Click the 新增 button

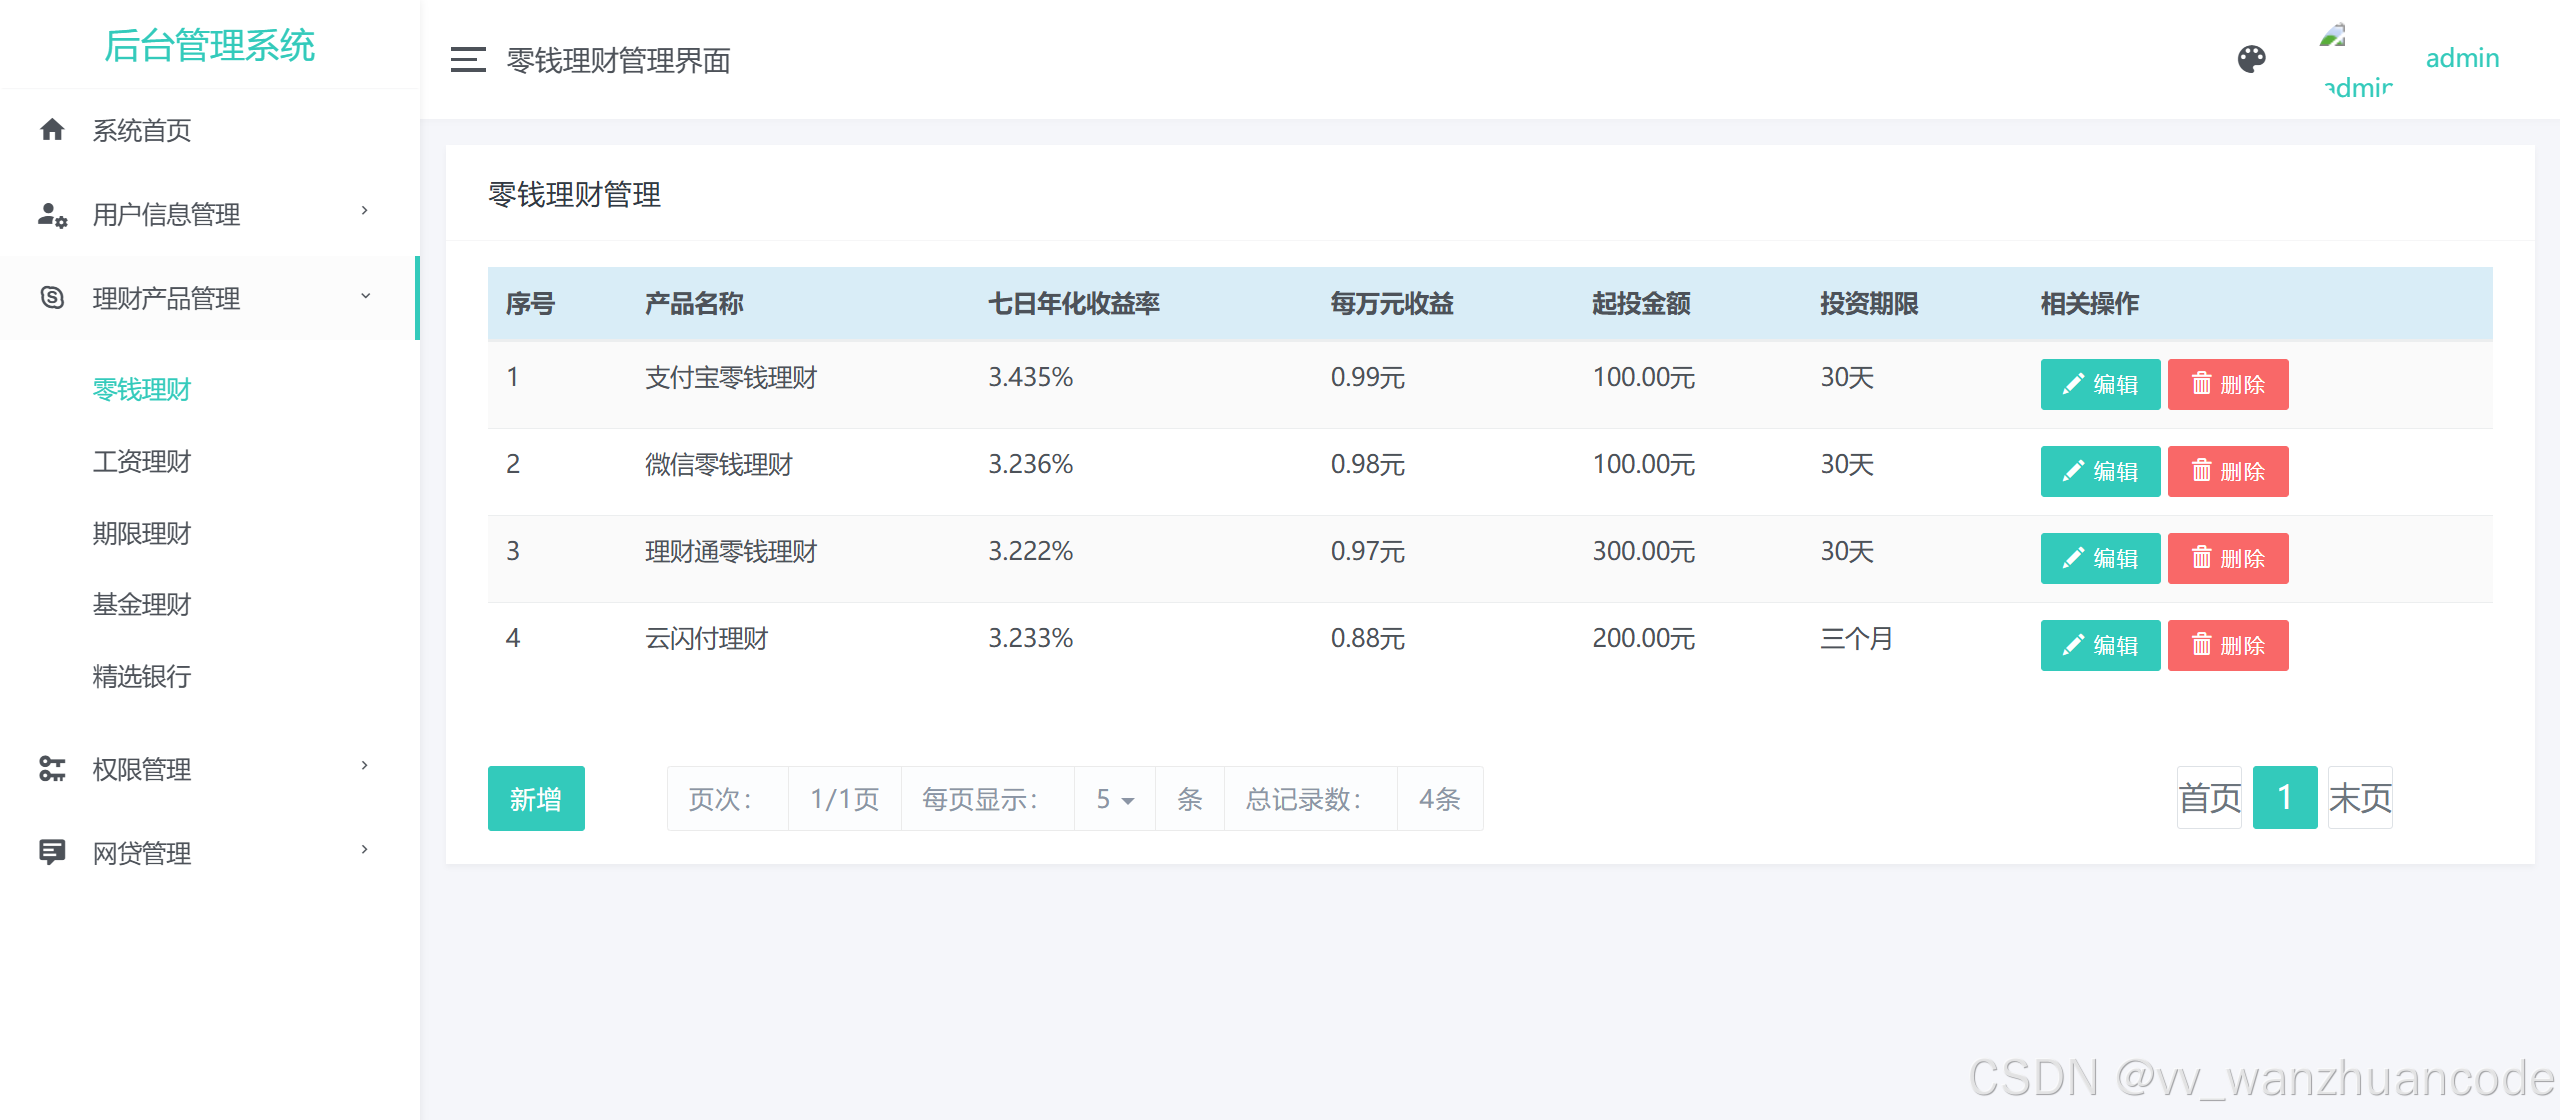536,799
